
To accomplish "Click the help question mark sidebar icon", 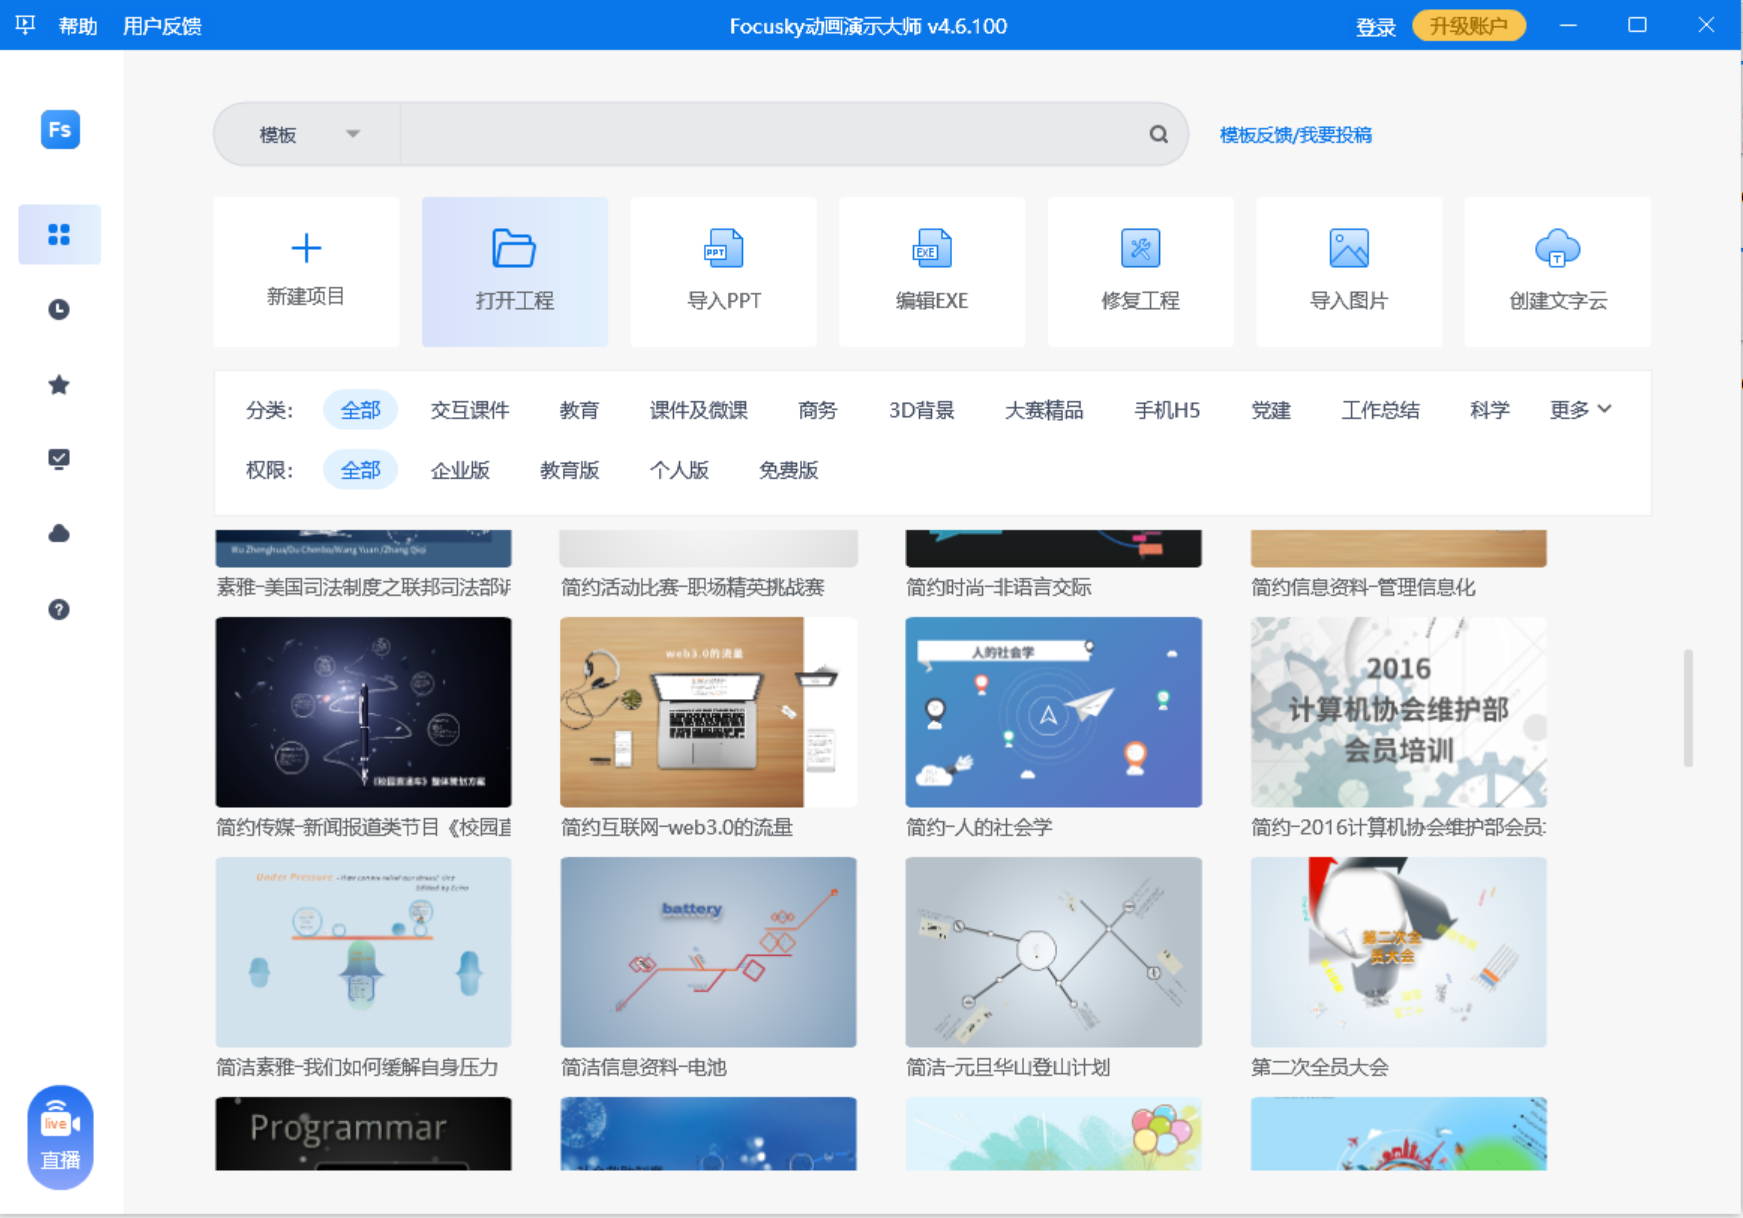I will (x=59, y=609).
